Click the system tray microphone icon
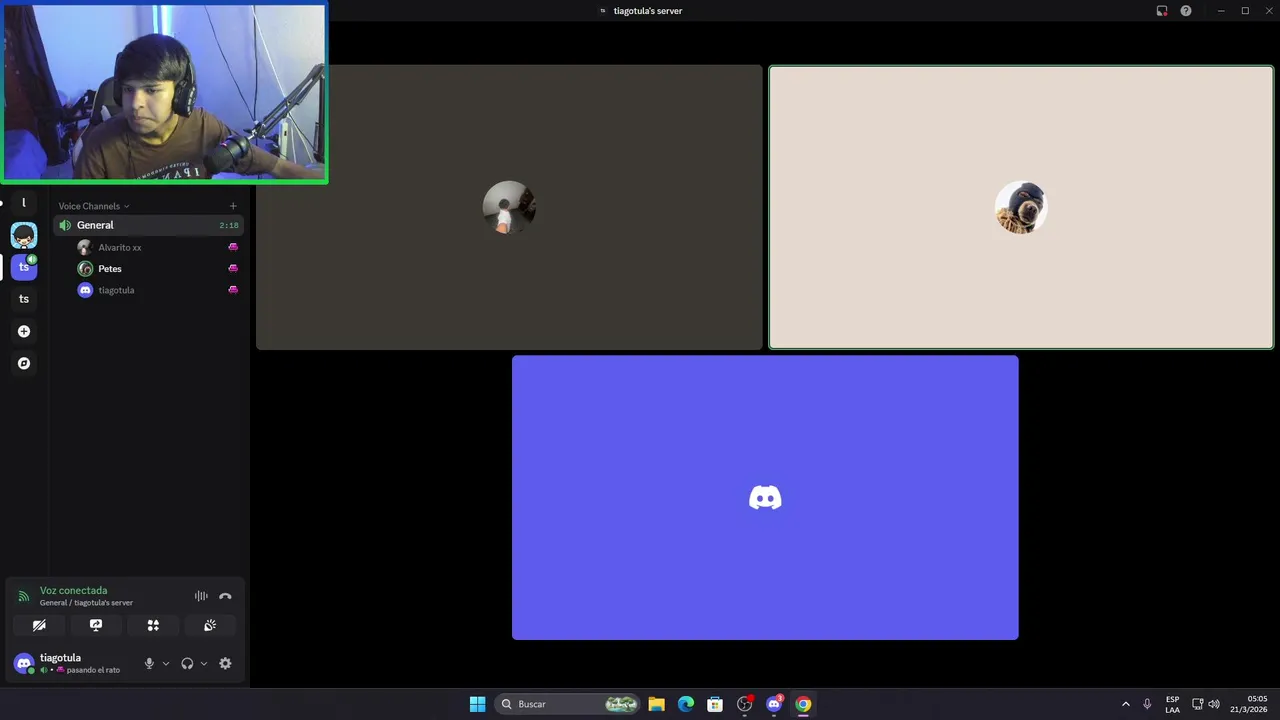Viewport: 1280px width, 720px height. [1147, 704]
